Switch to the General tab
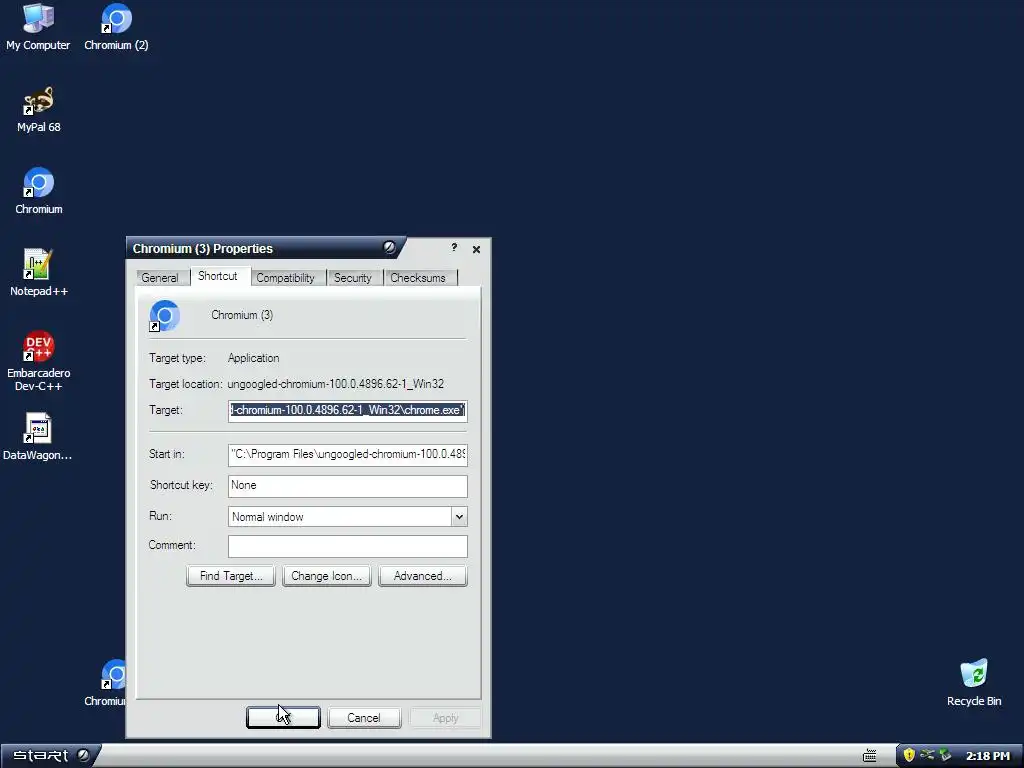The height and width of the screenshot is (768, 1024). pos(160,278)
